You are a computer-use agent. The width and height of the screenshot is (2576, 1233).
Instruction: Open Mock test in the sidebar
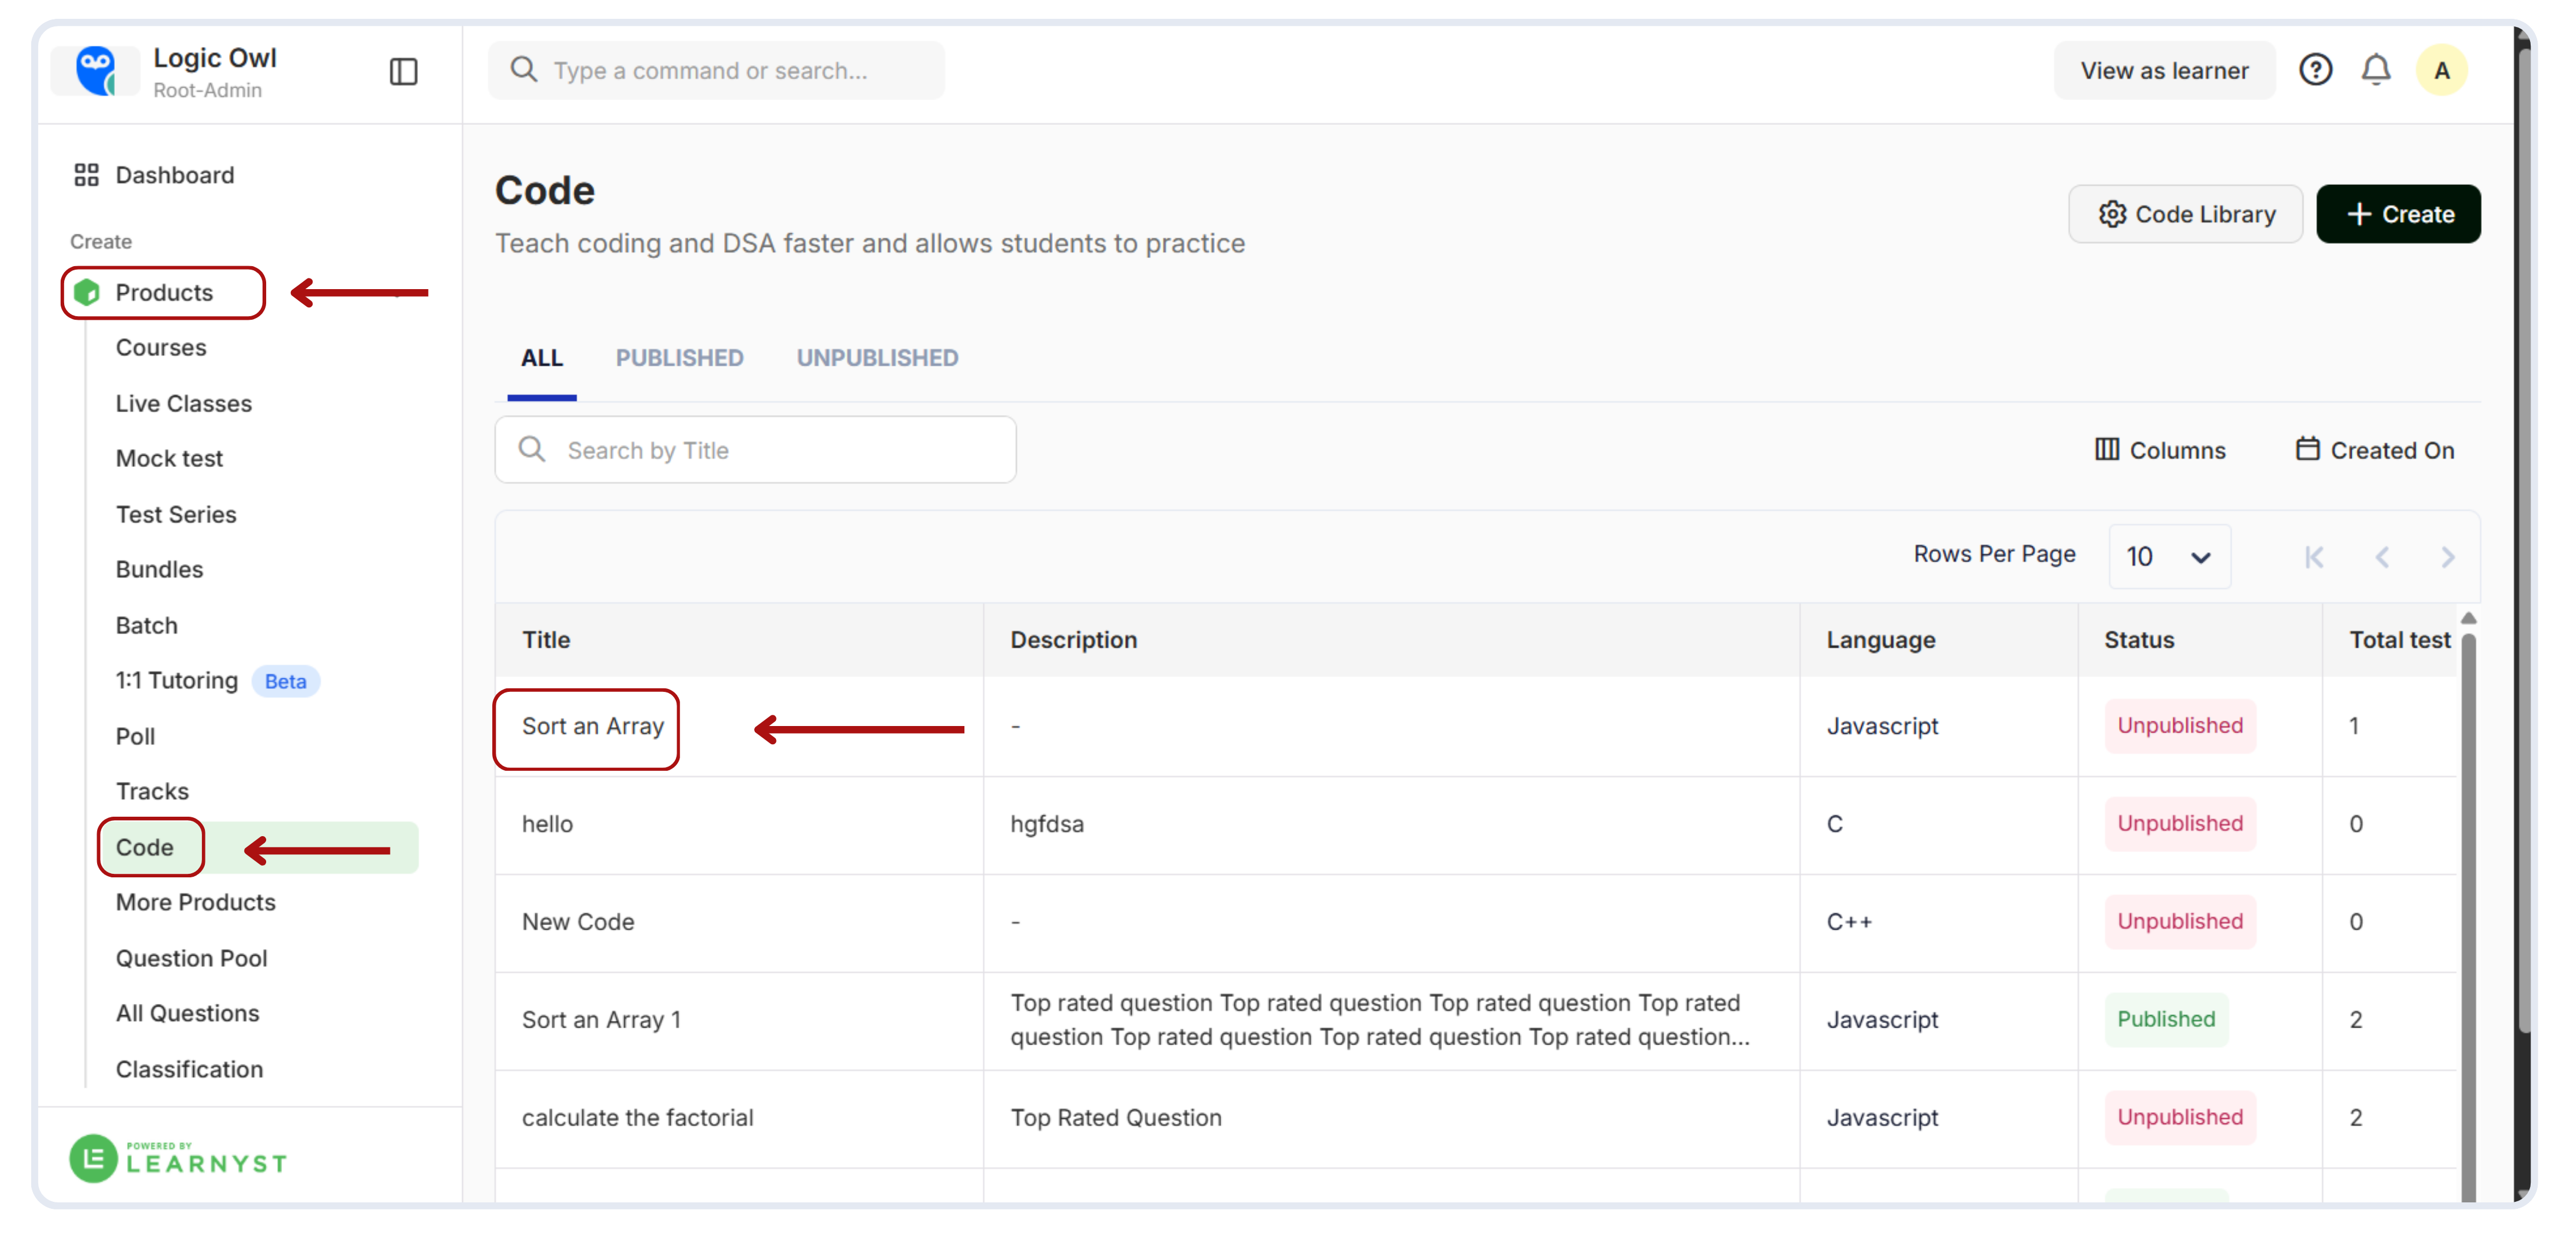click(x=169, y=458)
